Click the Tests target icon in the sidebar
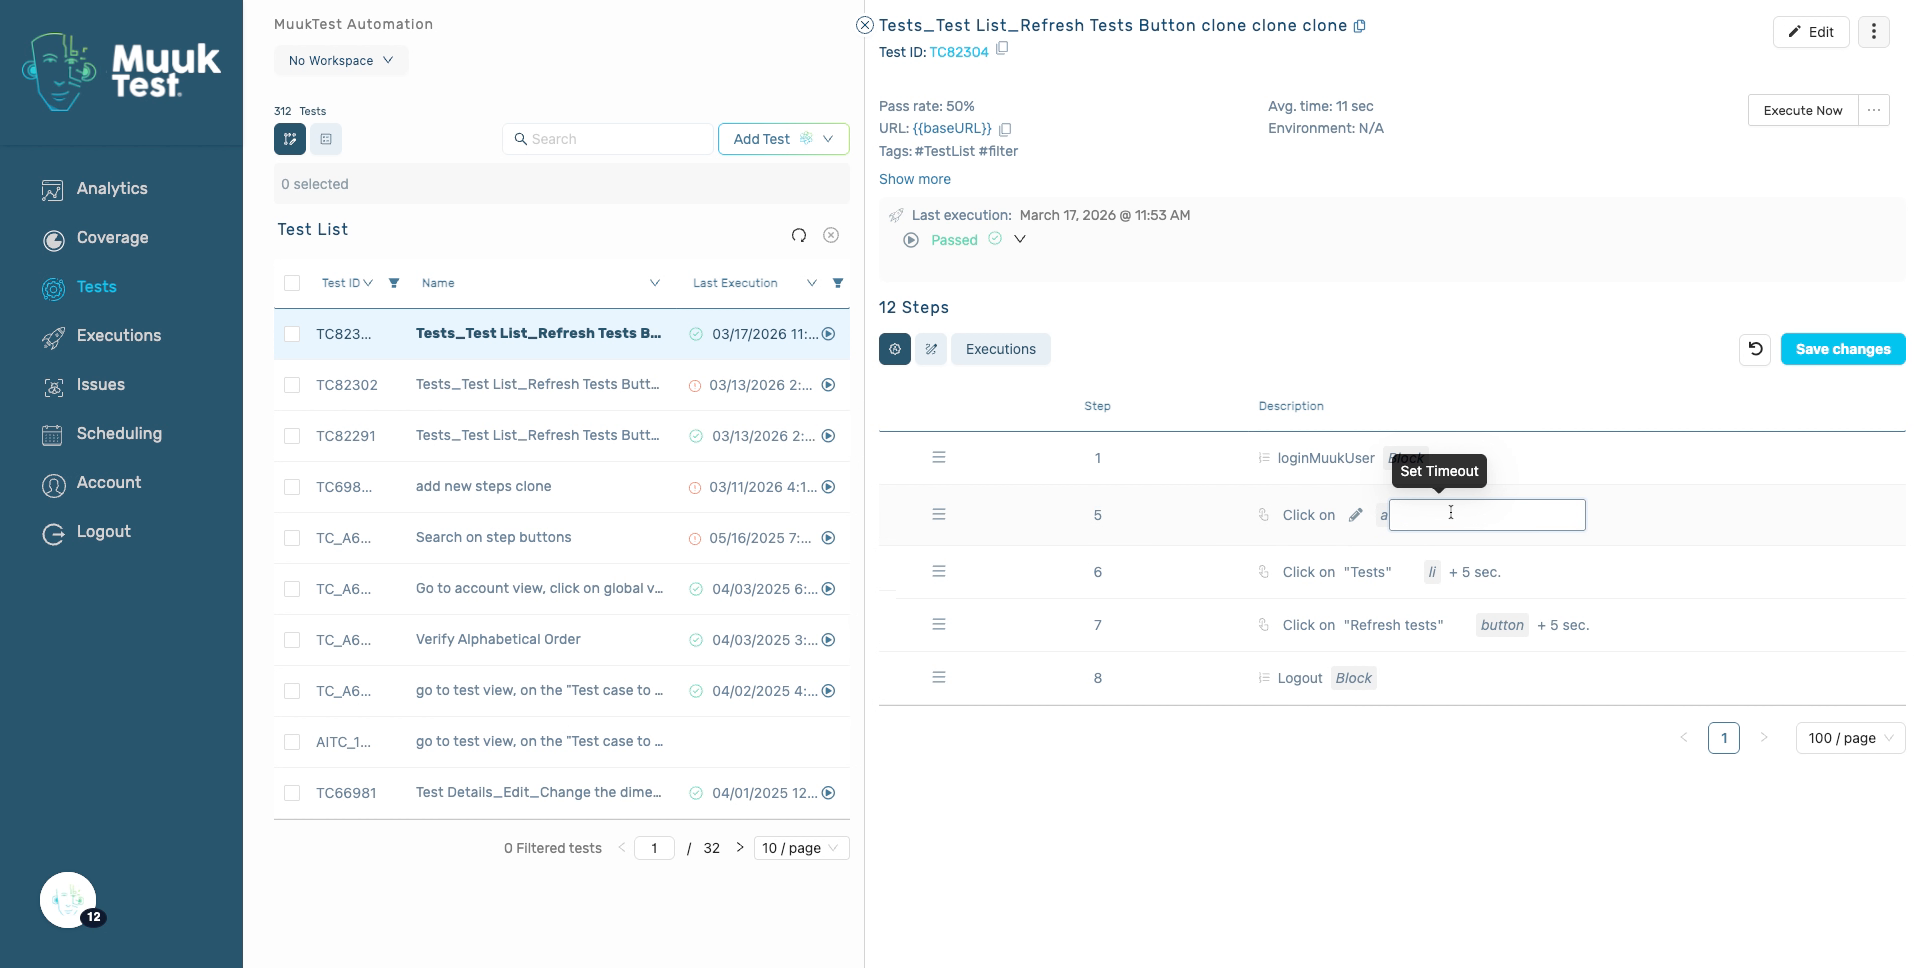The height and width of the screenshot is (968, 1920). click(x=53, y=288)
